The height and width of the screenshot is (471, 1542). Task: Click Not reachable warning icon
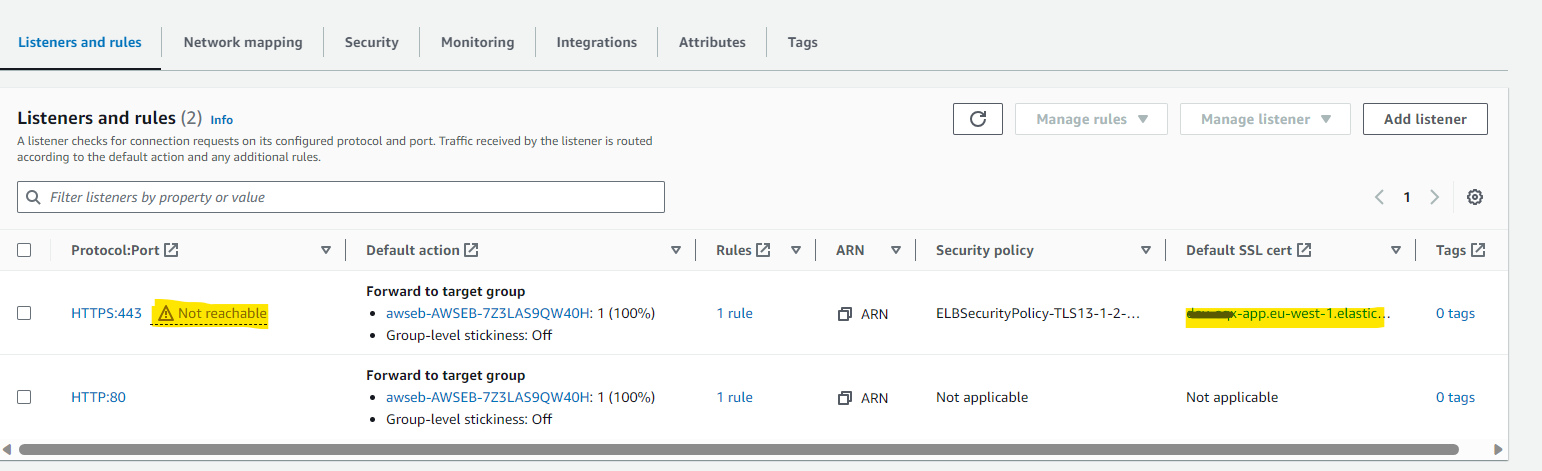[x=166, y=314]
